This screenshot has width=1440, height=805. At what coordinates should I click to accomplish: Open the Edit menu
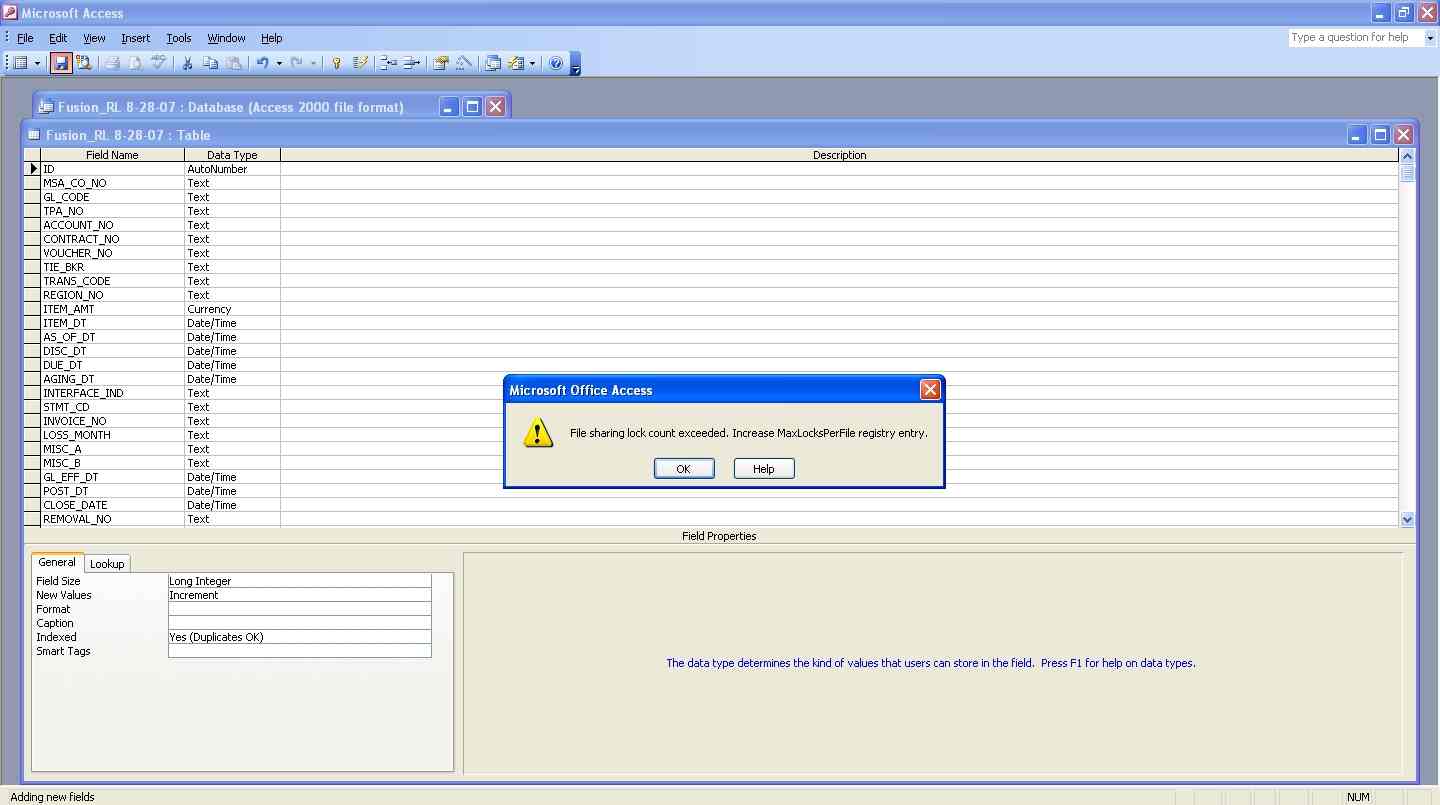tap(58, 38)
